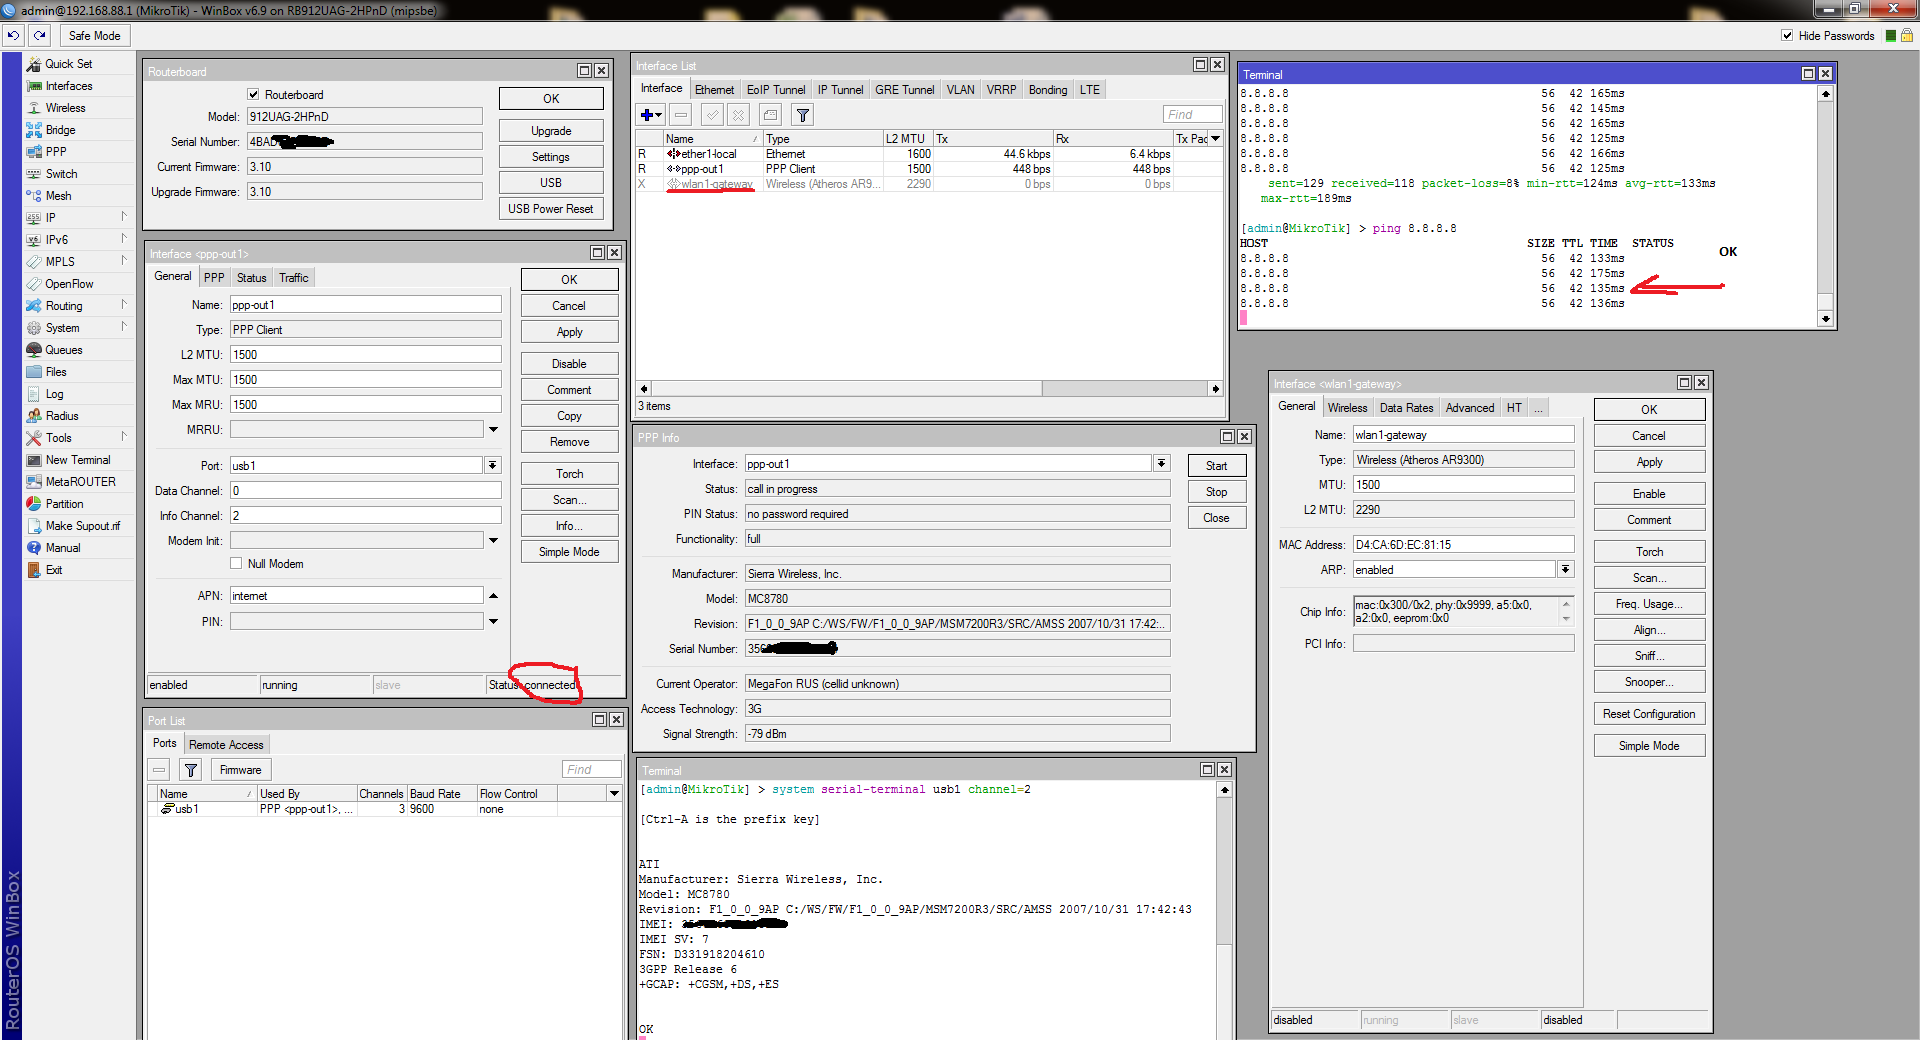Open Remote Access tab in Port List
The width and height of the screenshot is (1920, 1040).
click(226, 745)
